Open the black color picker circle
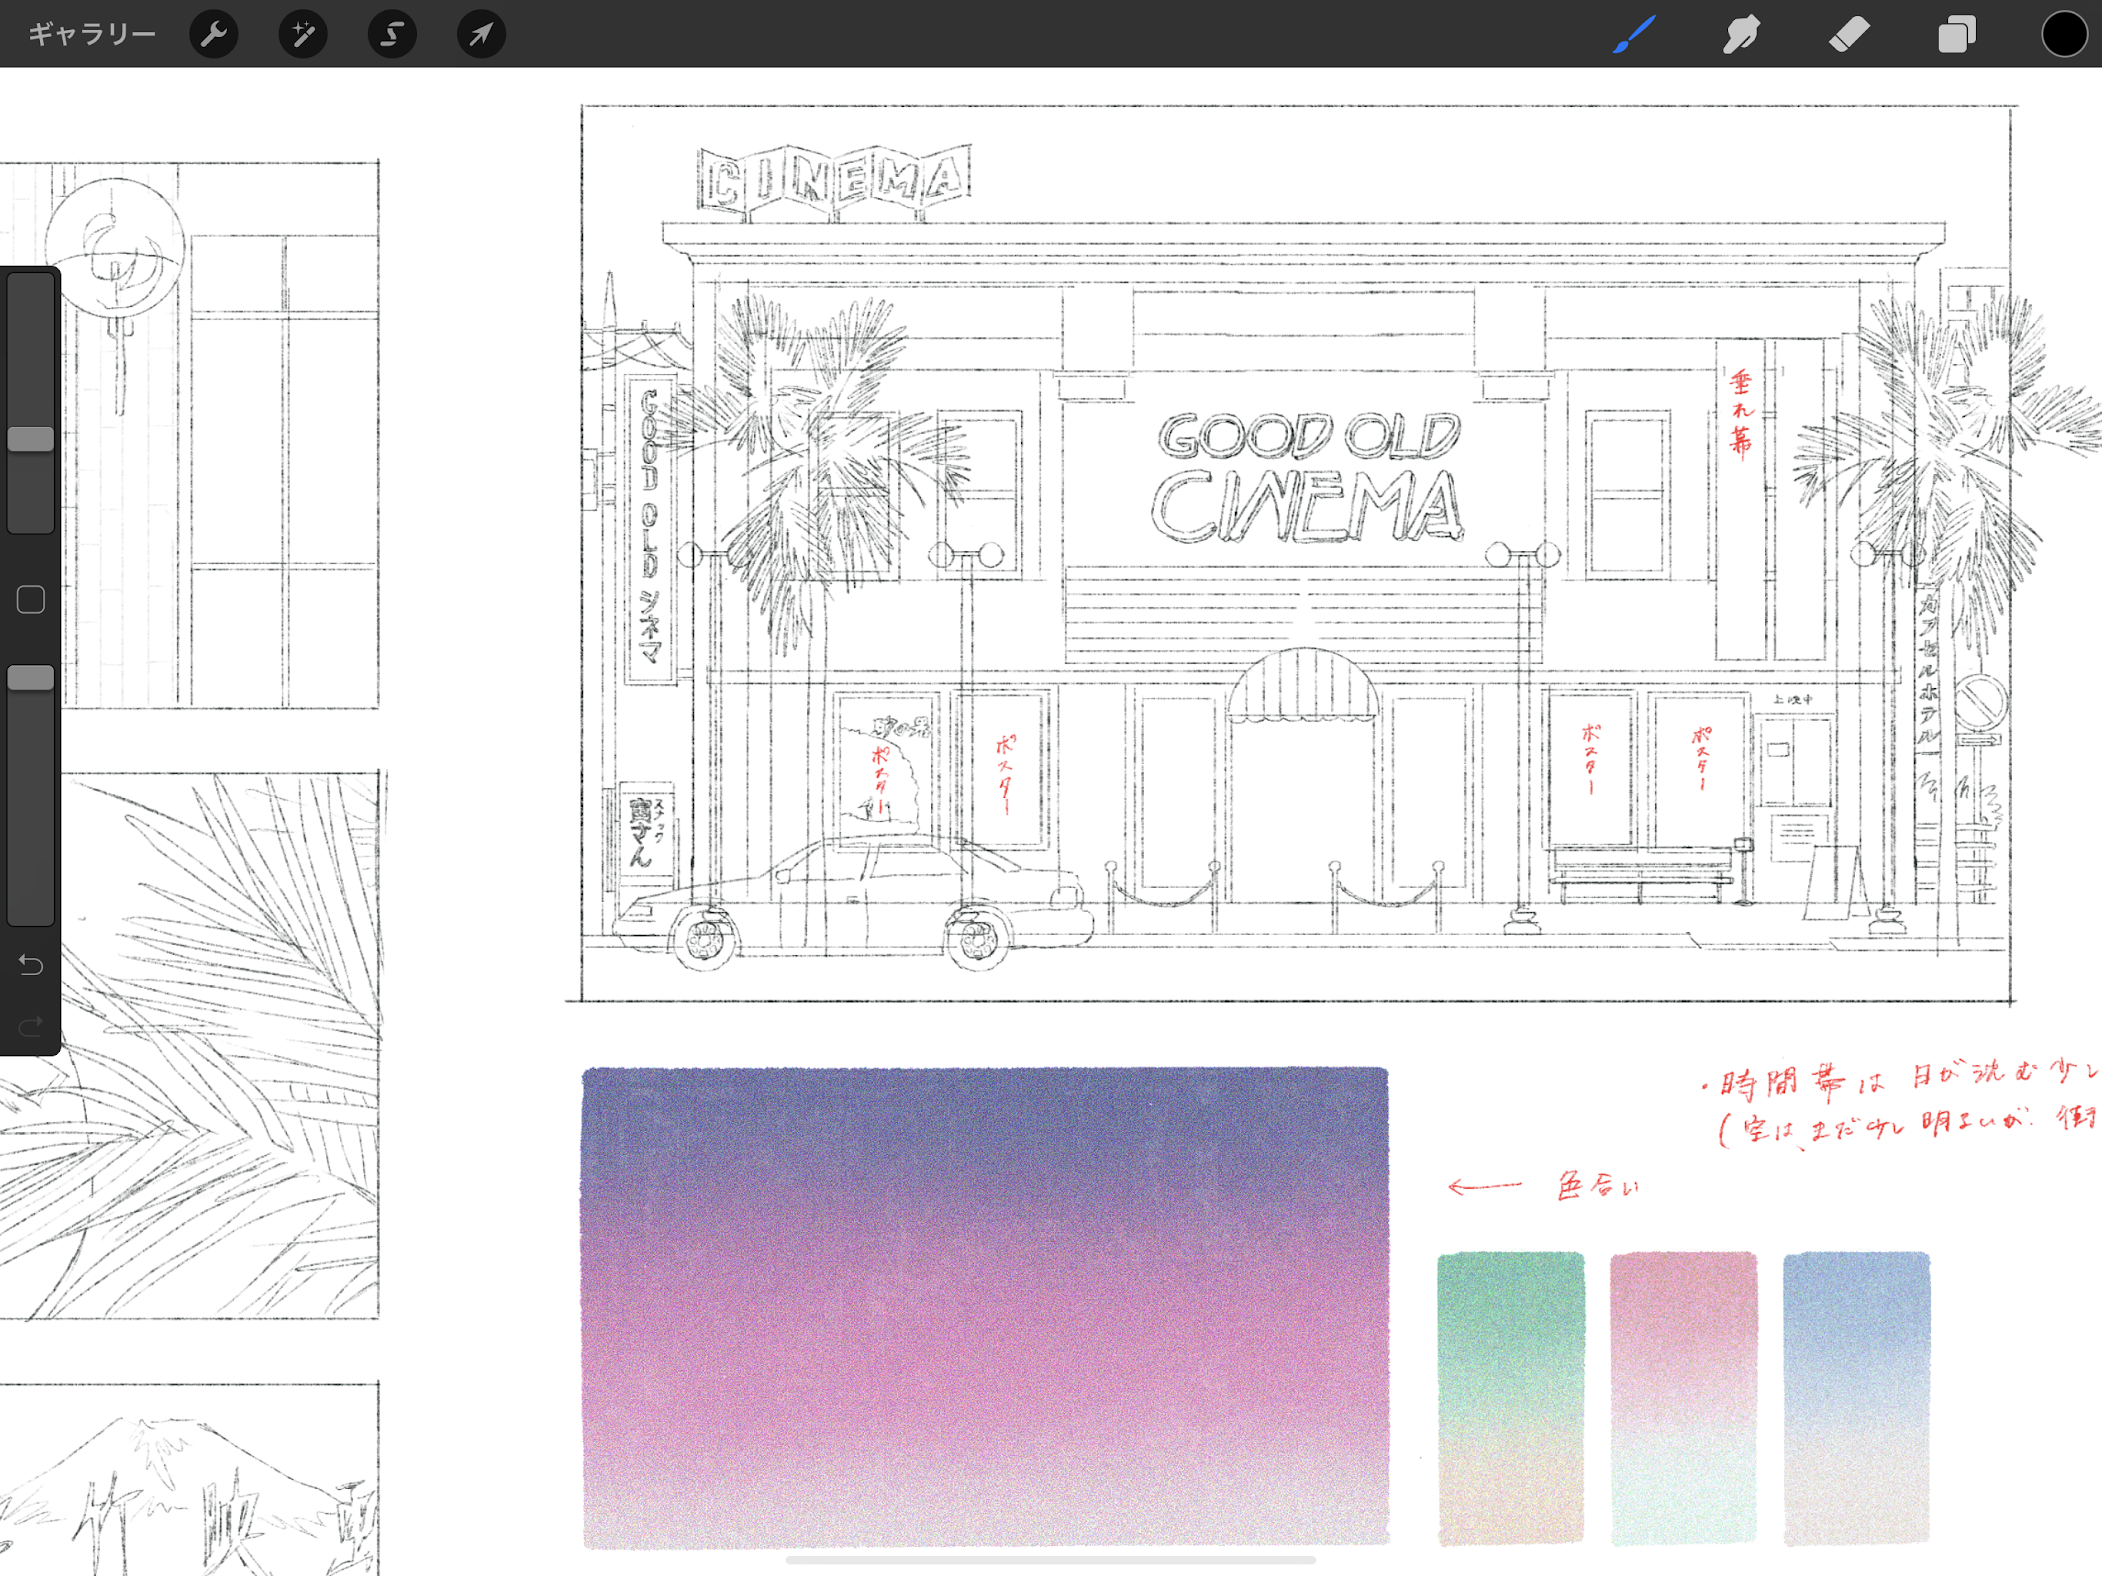 [x=2064, y=34]
